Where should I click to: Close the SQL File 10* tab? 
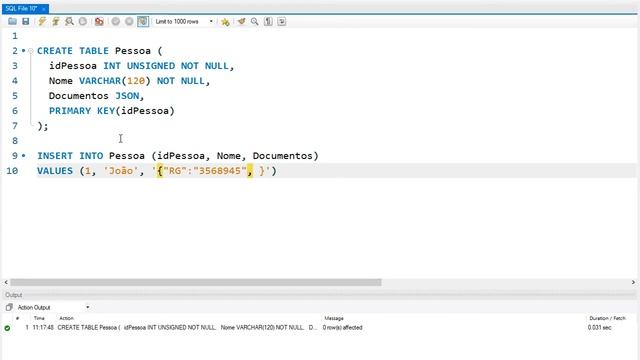(44, 9)
